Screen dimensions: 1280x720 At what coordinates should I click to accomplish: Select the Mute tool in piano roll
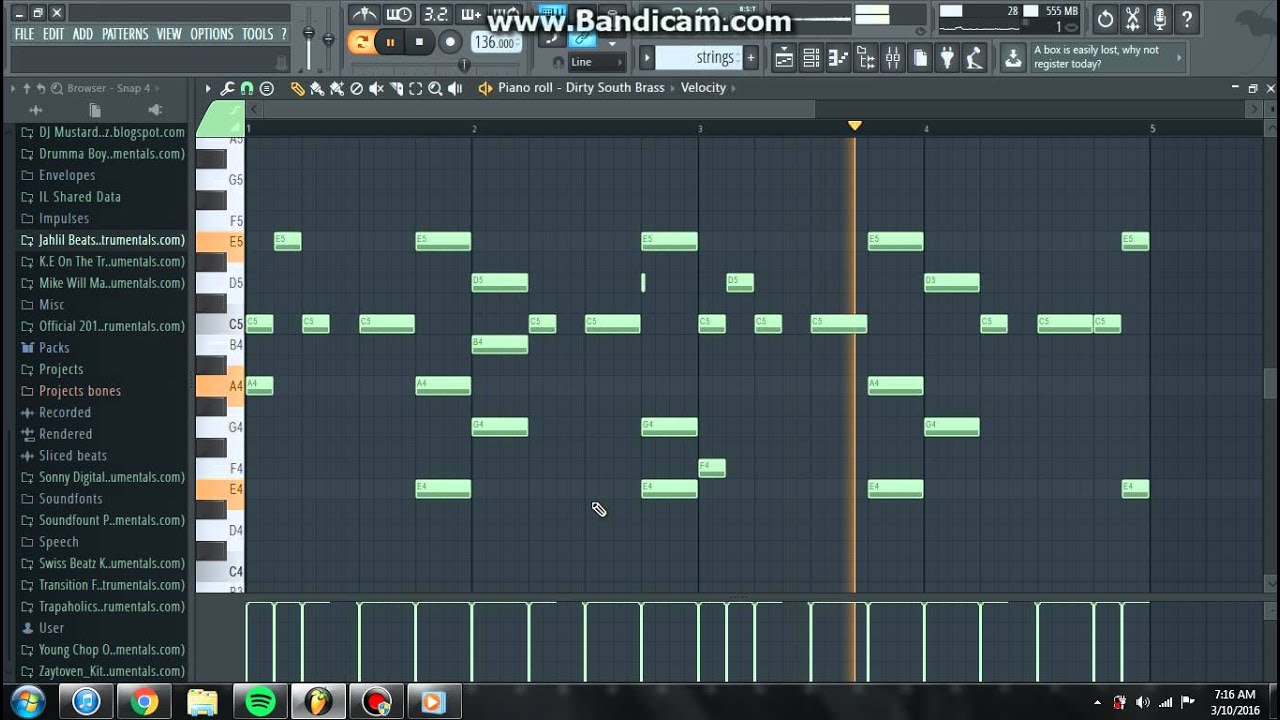[x=376, y=88]
